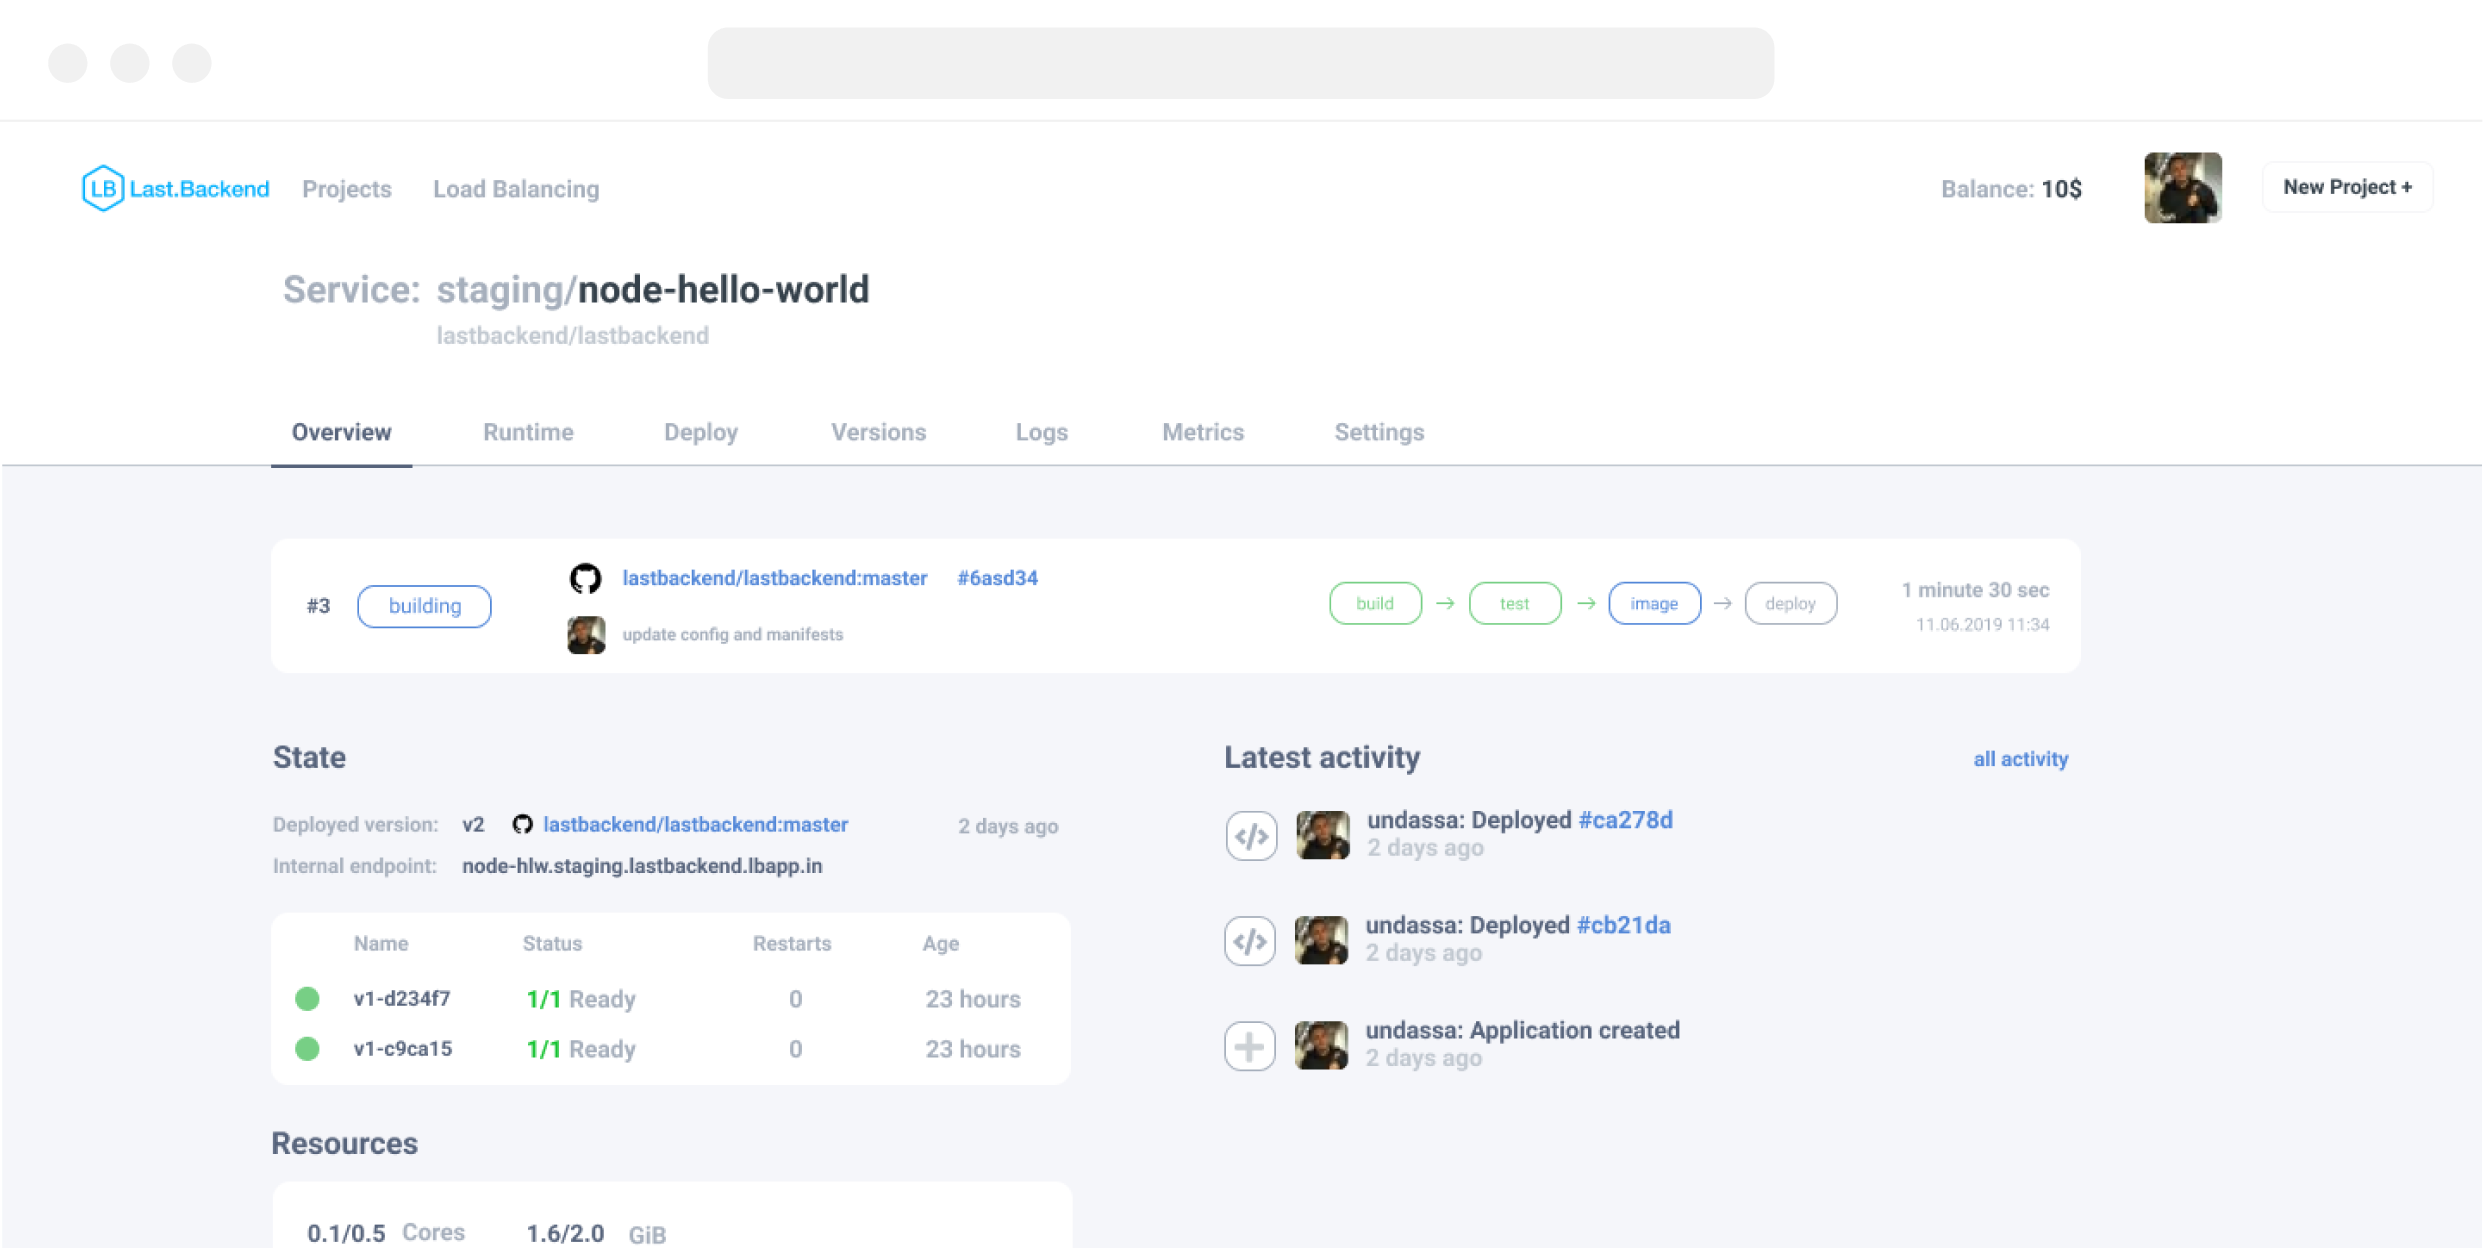Click the image pipeline stage icon
2483x1248 pixels.
tap(1657, 605)
